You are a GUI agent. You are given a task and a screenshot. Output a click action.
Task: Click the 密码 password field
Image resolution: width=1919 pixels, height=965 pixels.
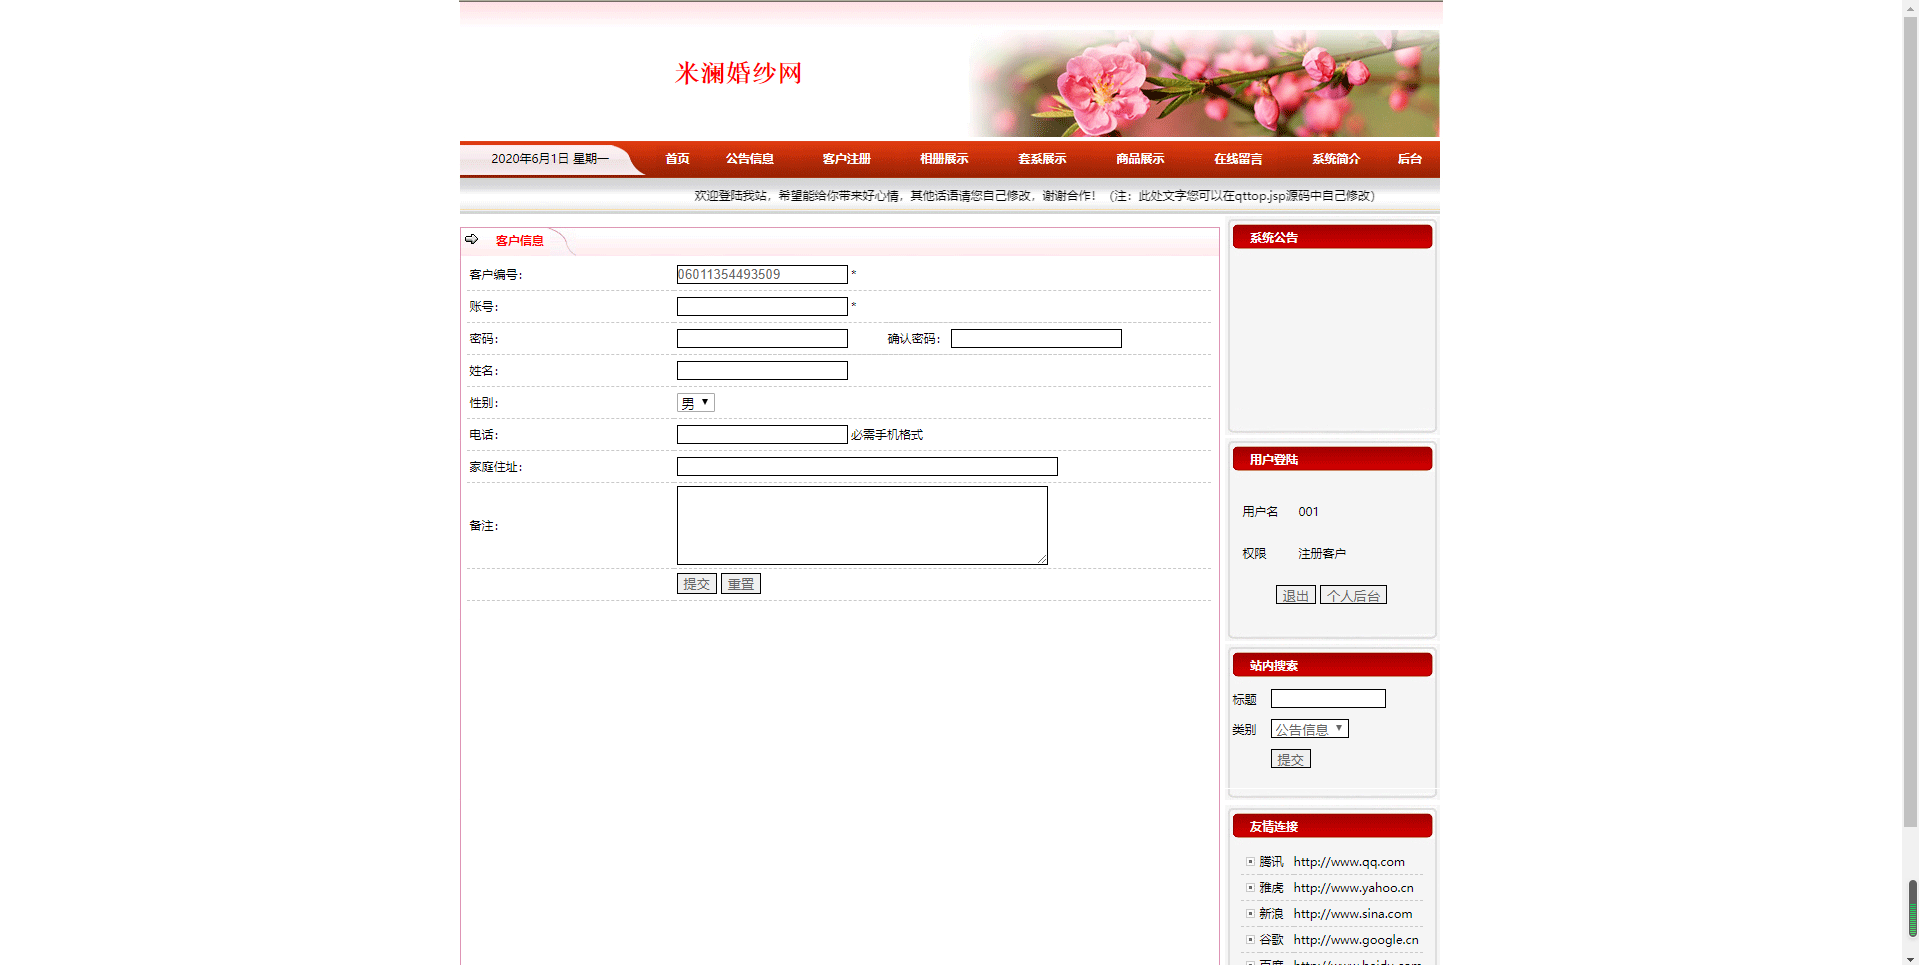tap(762, 338)
